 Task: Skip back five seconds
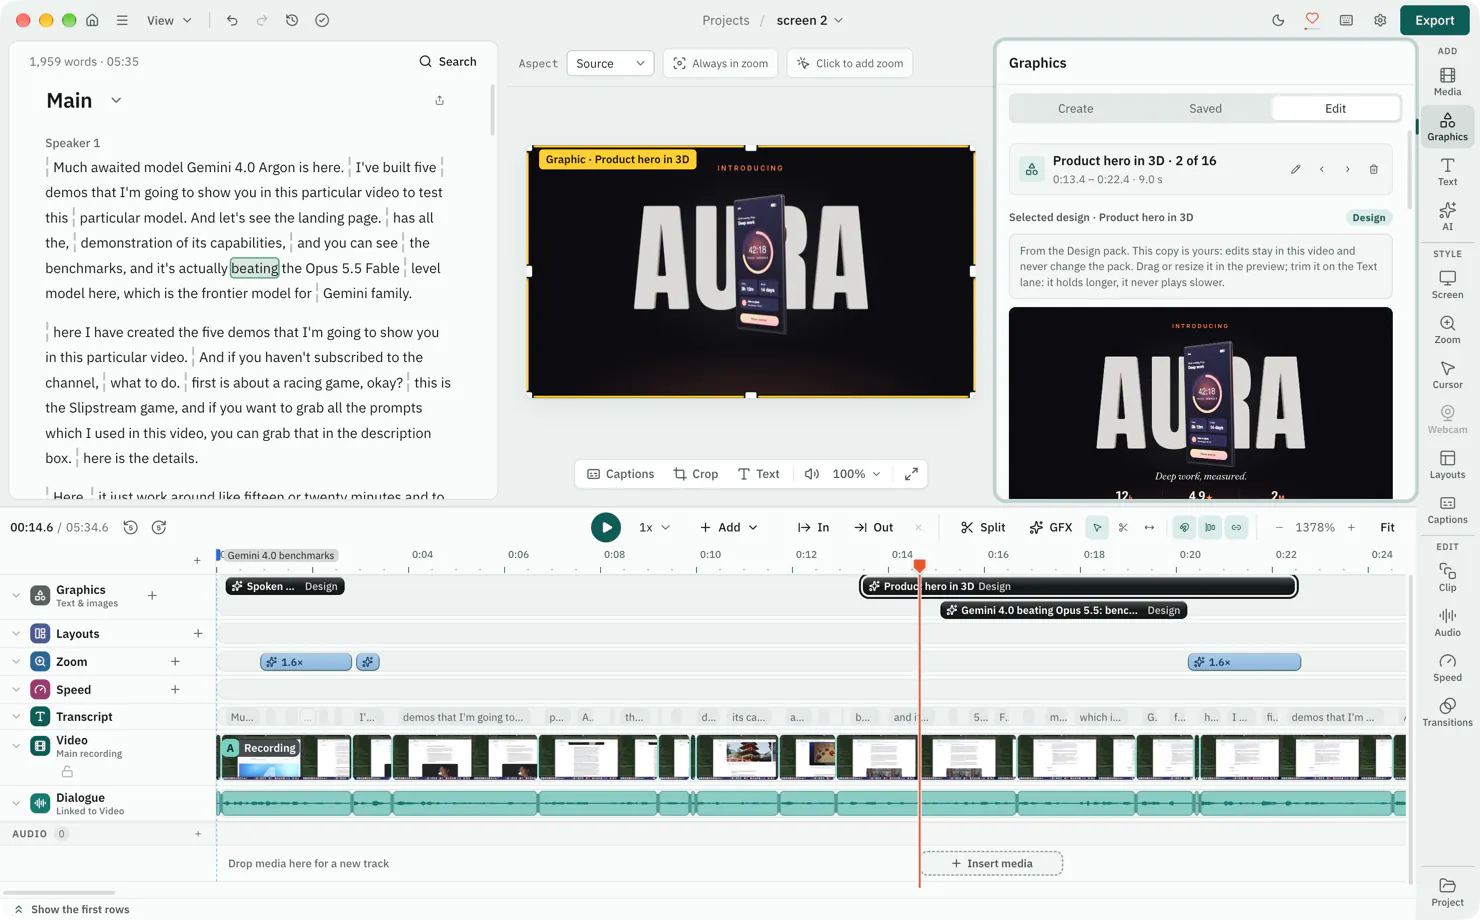click(130, 527)
